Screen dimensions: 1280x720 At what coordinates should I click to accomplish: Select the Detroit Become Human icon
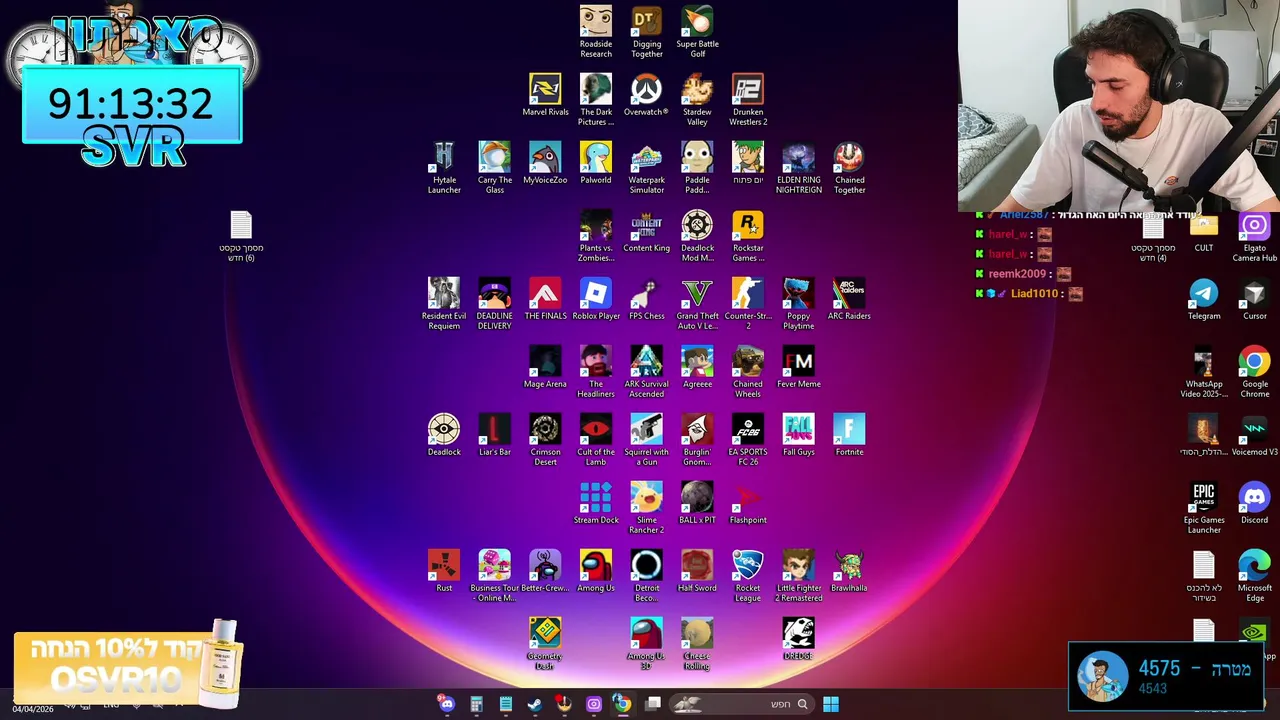click(647, 575)
